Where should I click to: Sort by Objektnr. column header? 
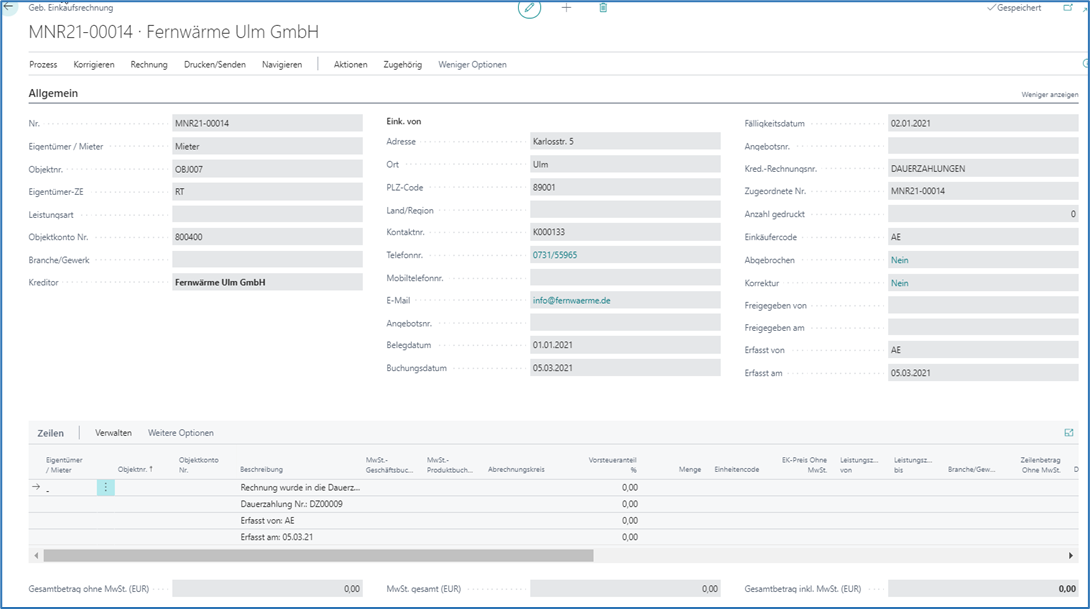point(135,469)
